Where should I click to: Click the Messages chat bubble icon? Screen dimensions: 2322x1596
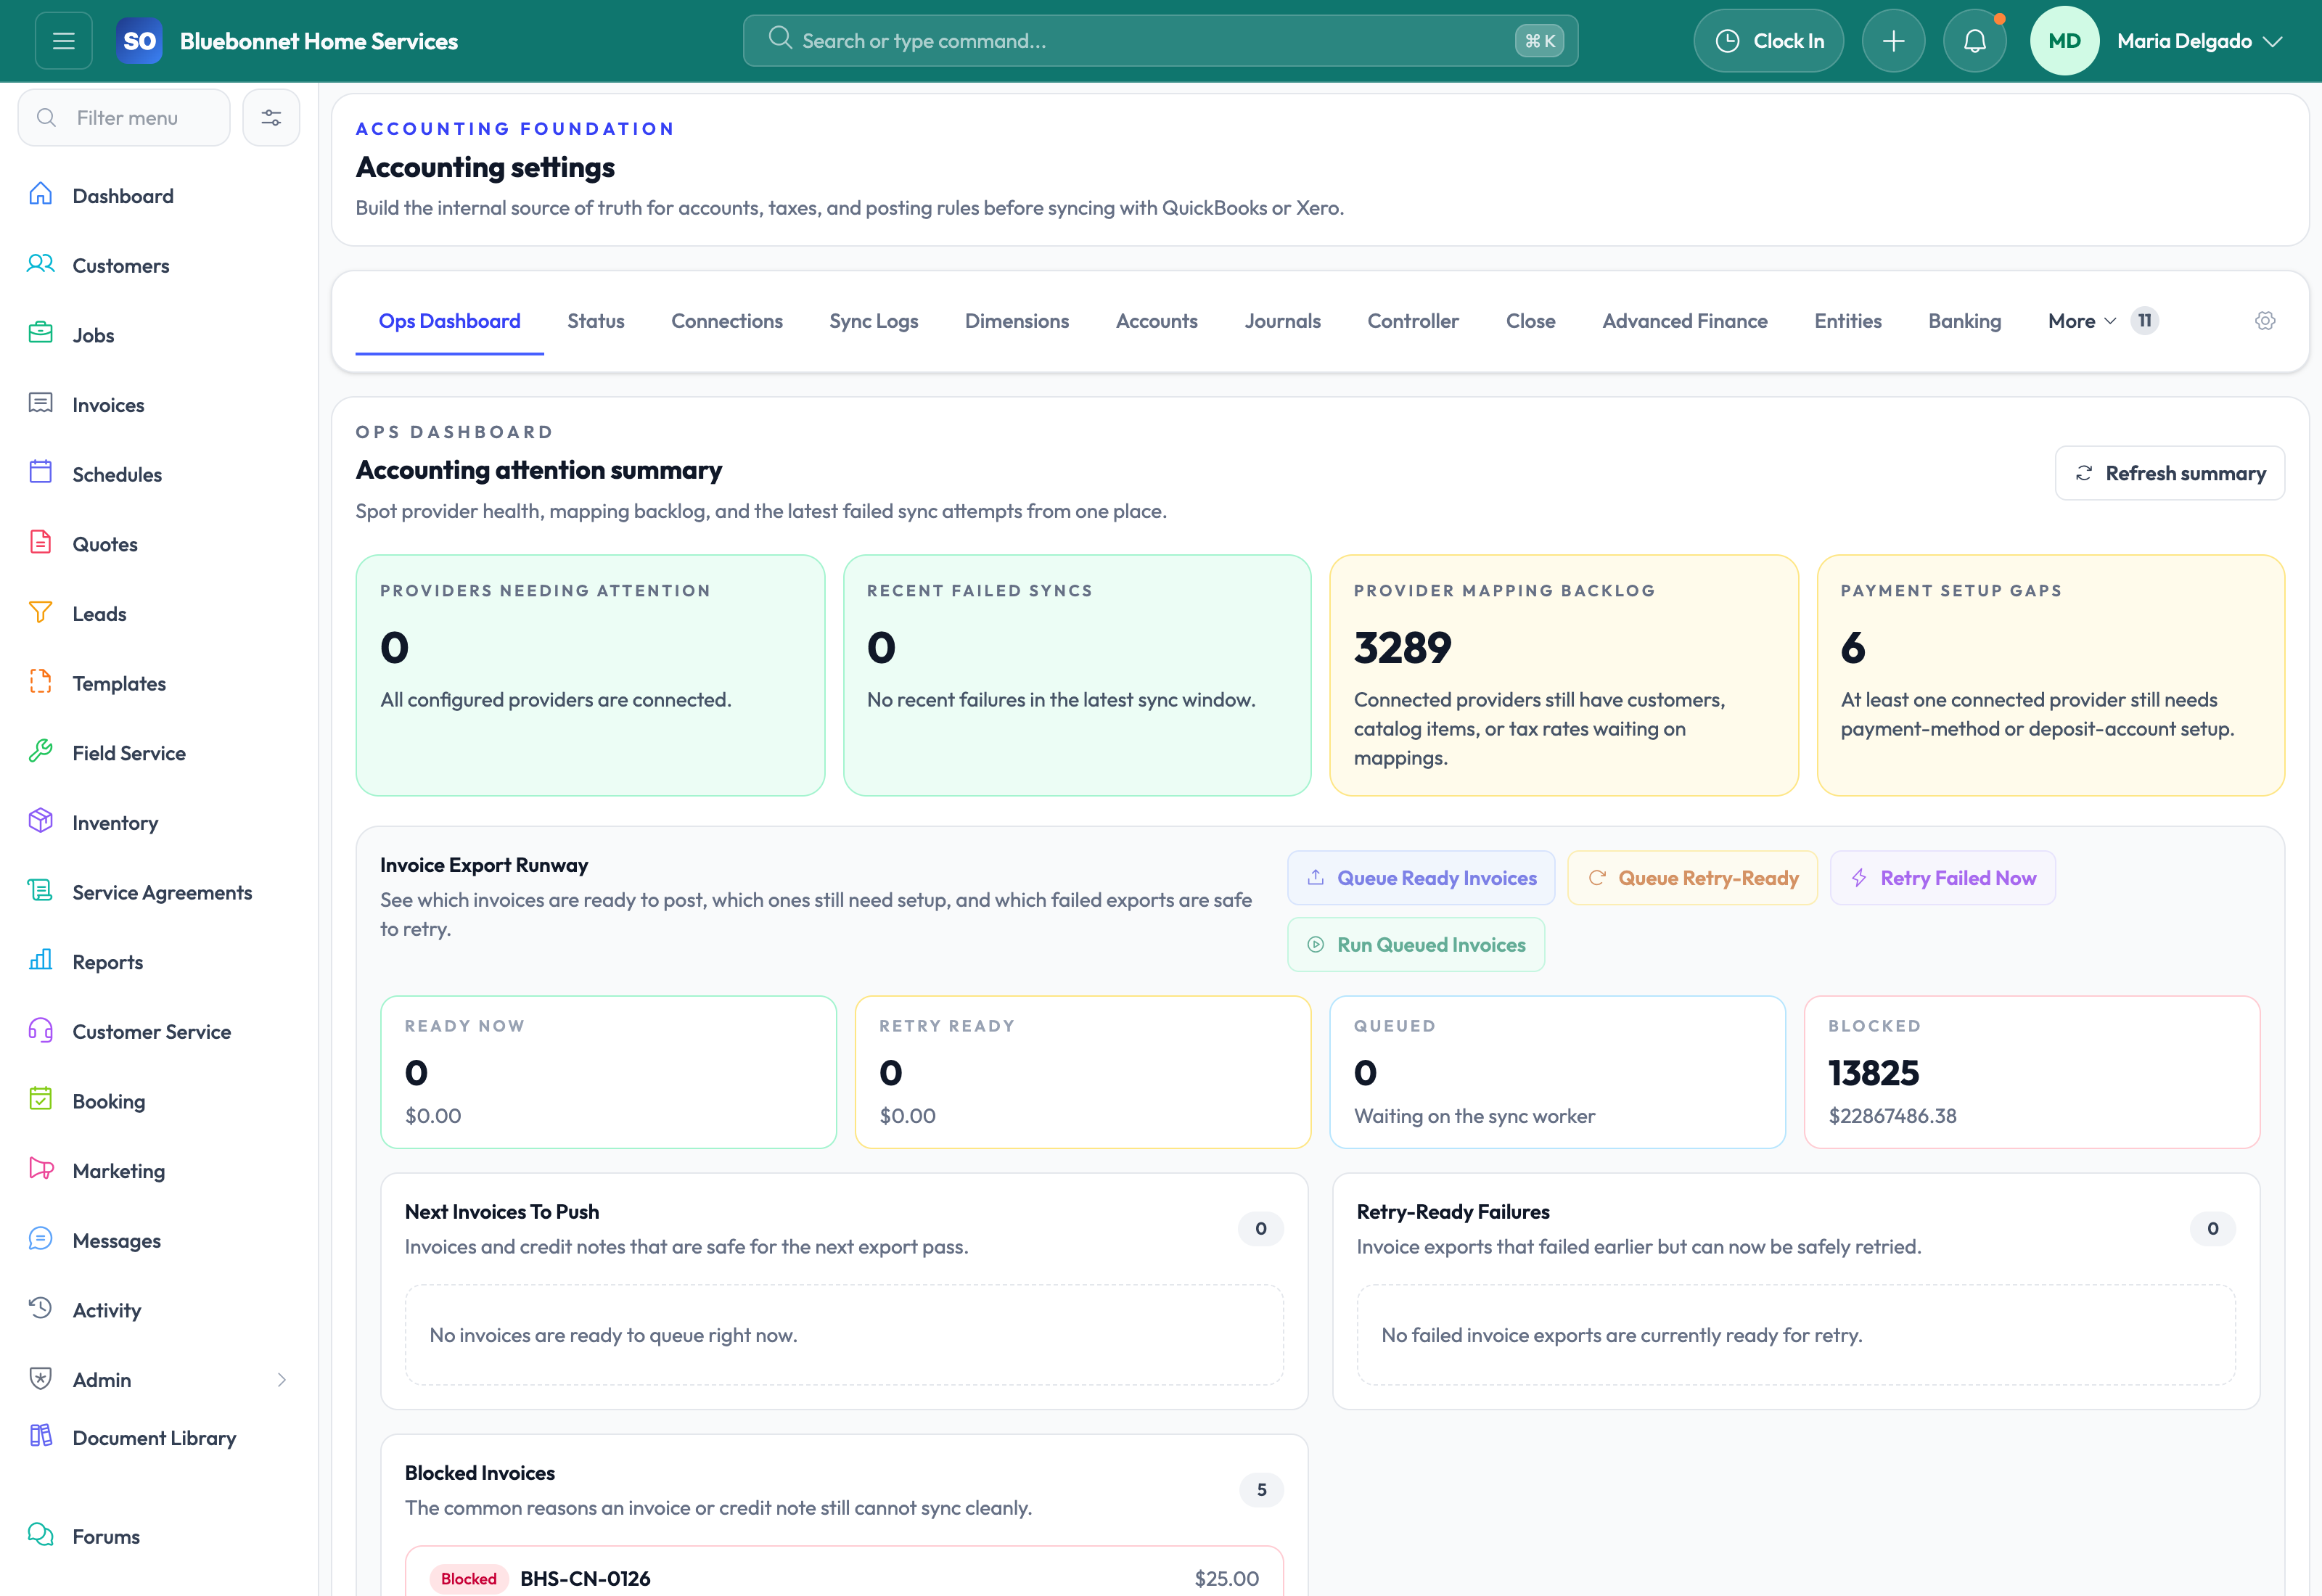pos(40,1239)
